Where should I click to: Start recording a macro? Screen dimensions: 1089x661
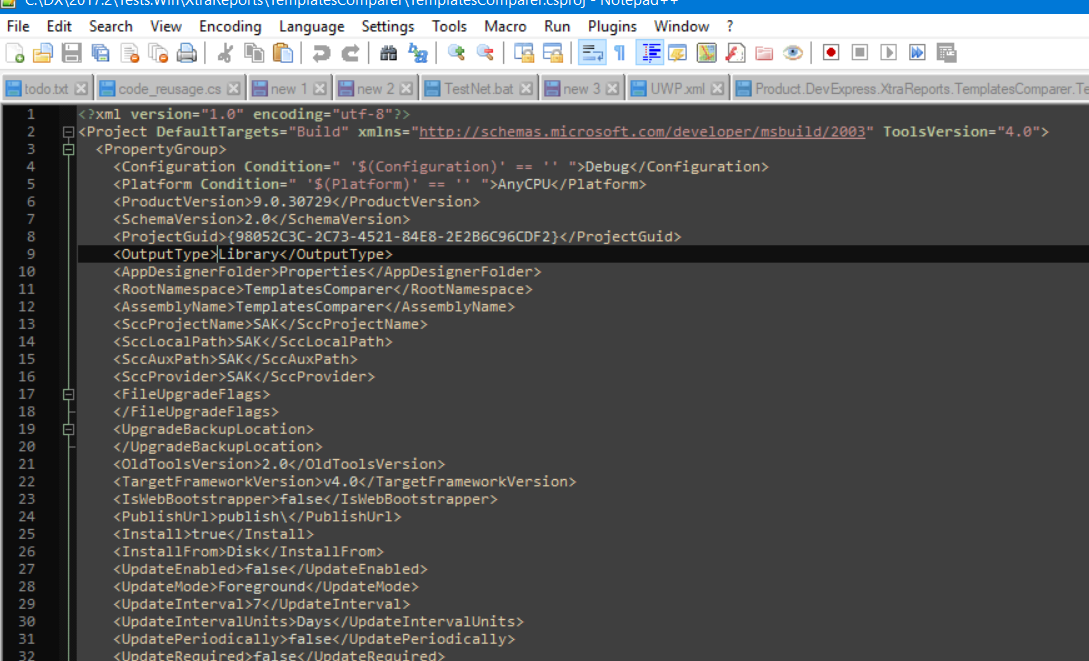tap(832, 52)
